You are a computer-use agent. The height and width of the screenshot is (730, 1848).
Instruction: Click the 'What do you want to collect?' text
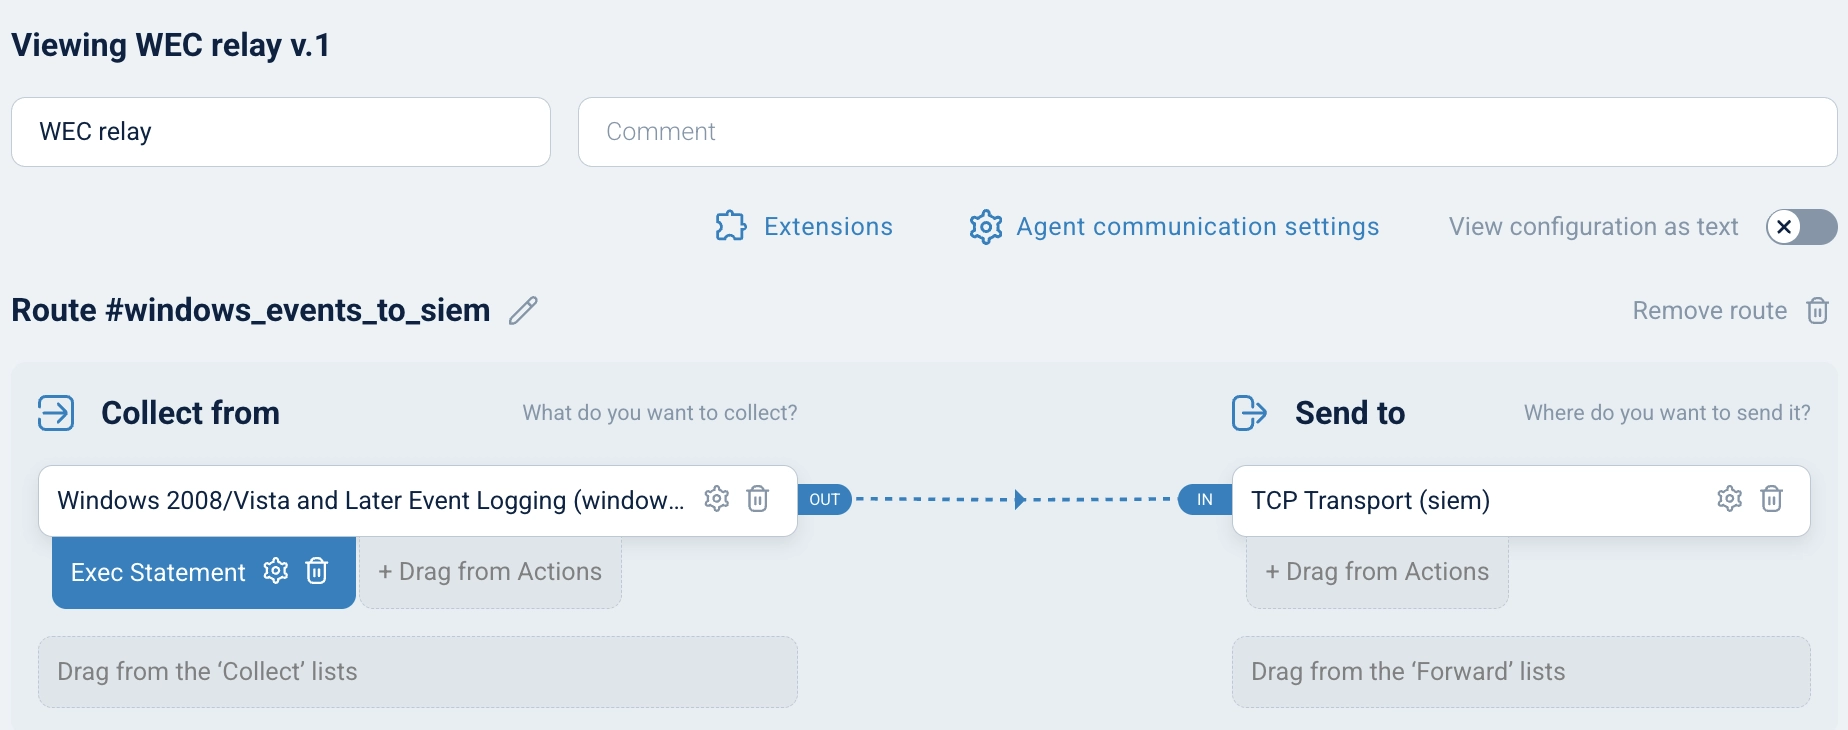[660, 413]
